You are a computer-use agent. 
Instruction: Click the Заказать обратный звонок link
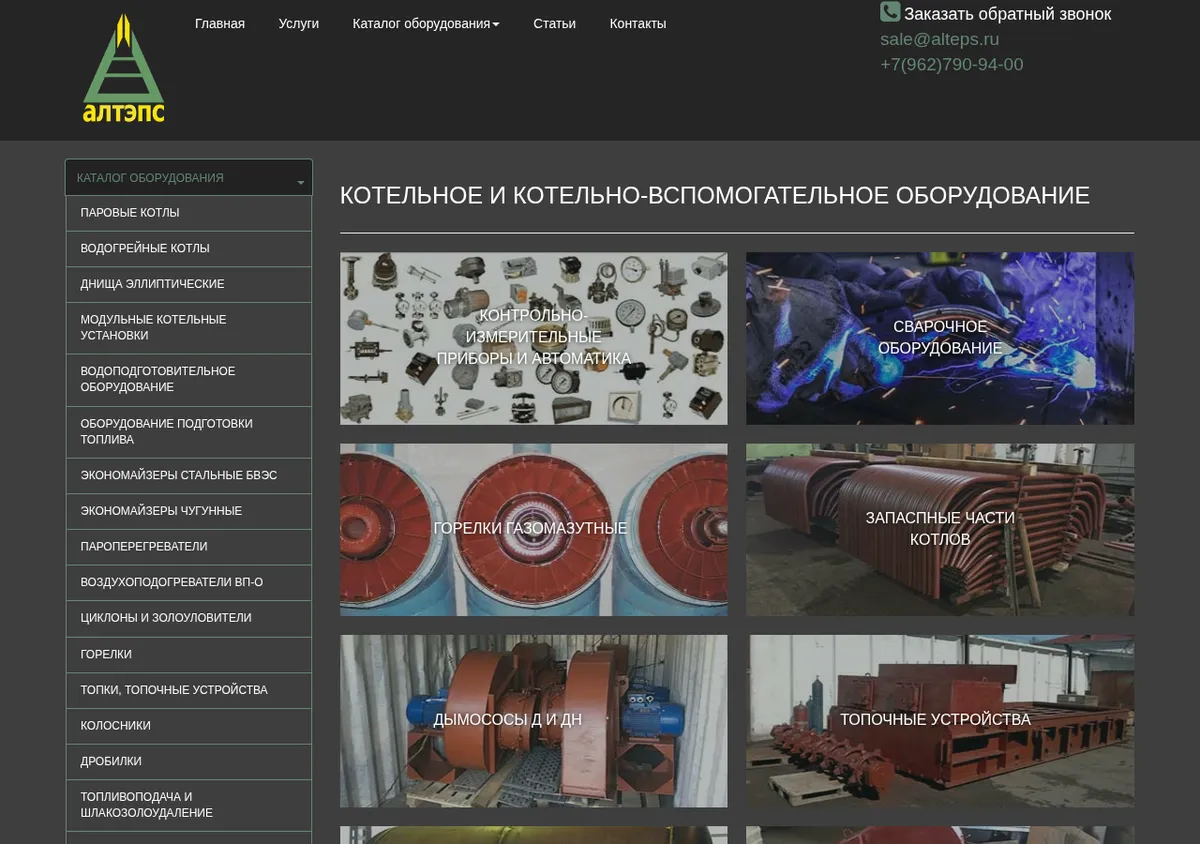pyautogui.click(x=1008, y=14)
